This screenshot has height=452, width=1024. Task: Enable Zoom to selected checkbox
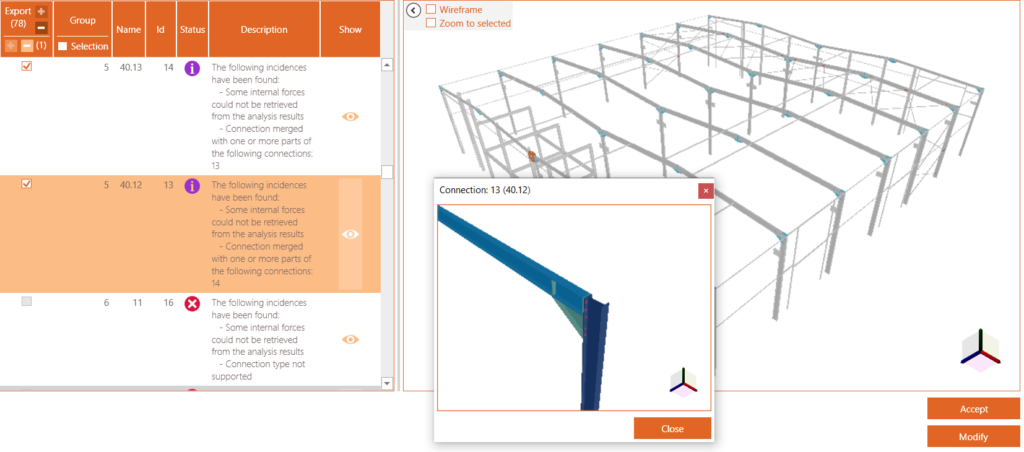click(x=431, y=23)
